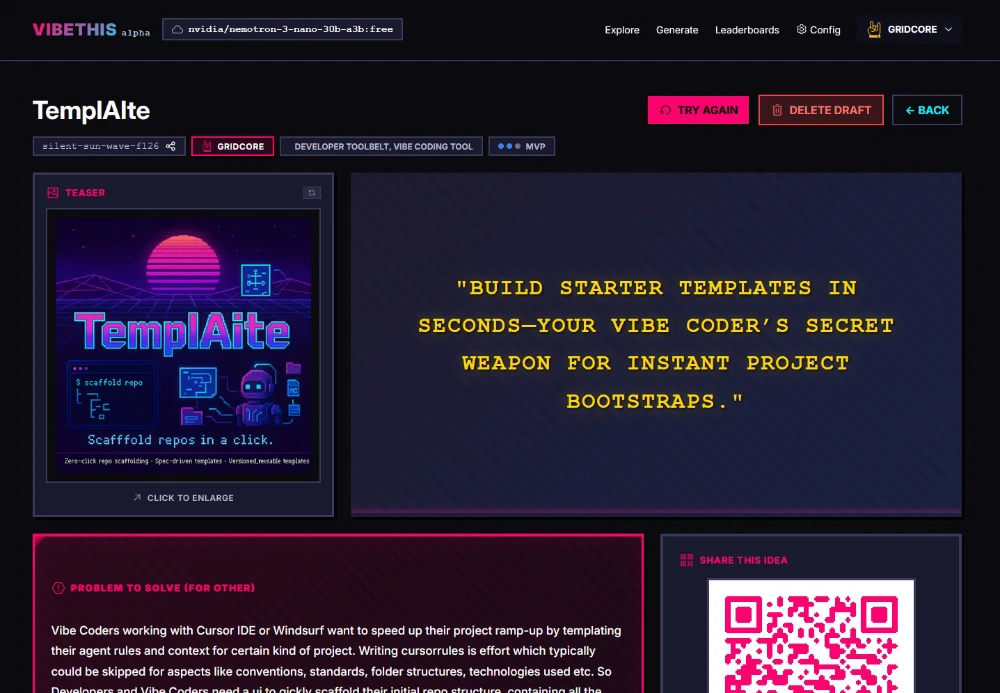This screenshot has height=693, width=1000.
Task: Click the VIBETHIS alpha logo link
Action: click(91, 30)
